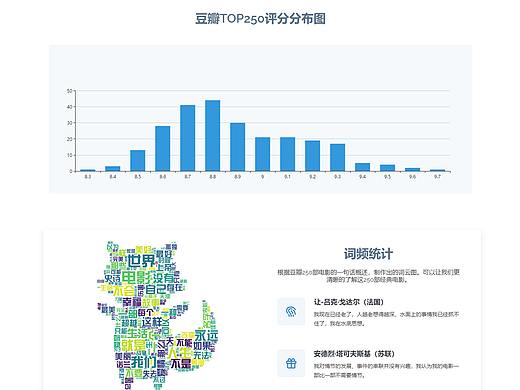Click the word 自己 in word cloud

click(155, 289)
